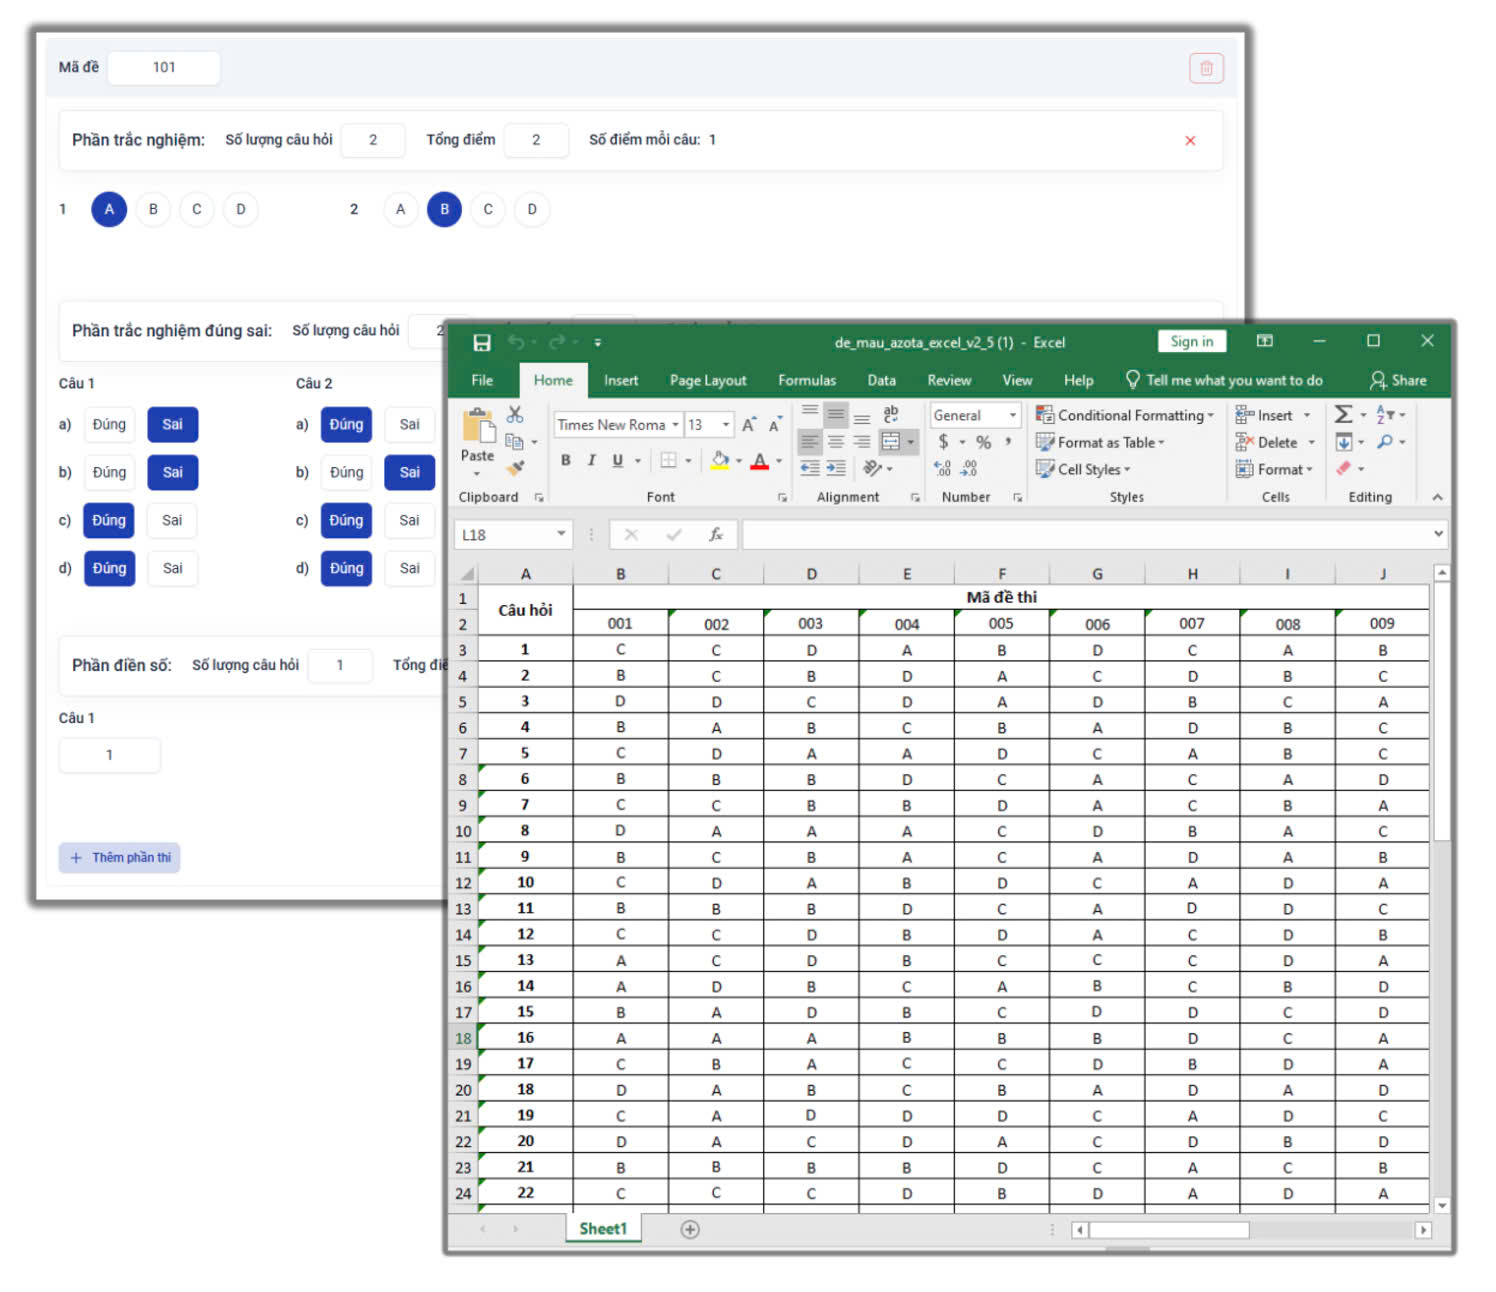Click the Find & Select magnifier icon
The height and width of the screenshot is (1292, 1496).
pos(1385,441)
